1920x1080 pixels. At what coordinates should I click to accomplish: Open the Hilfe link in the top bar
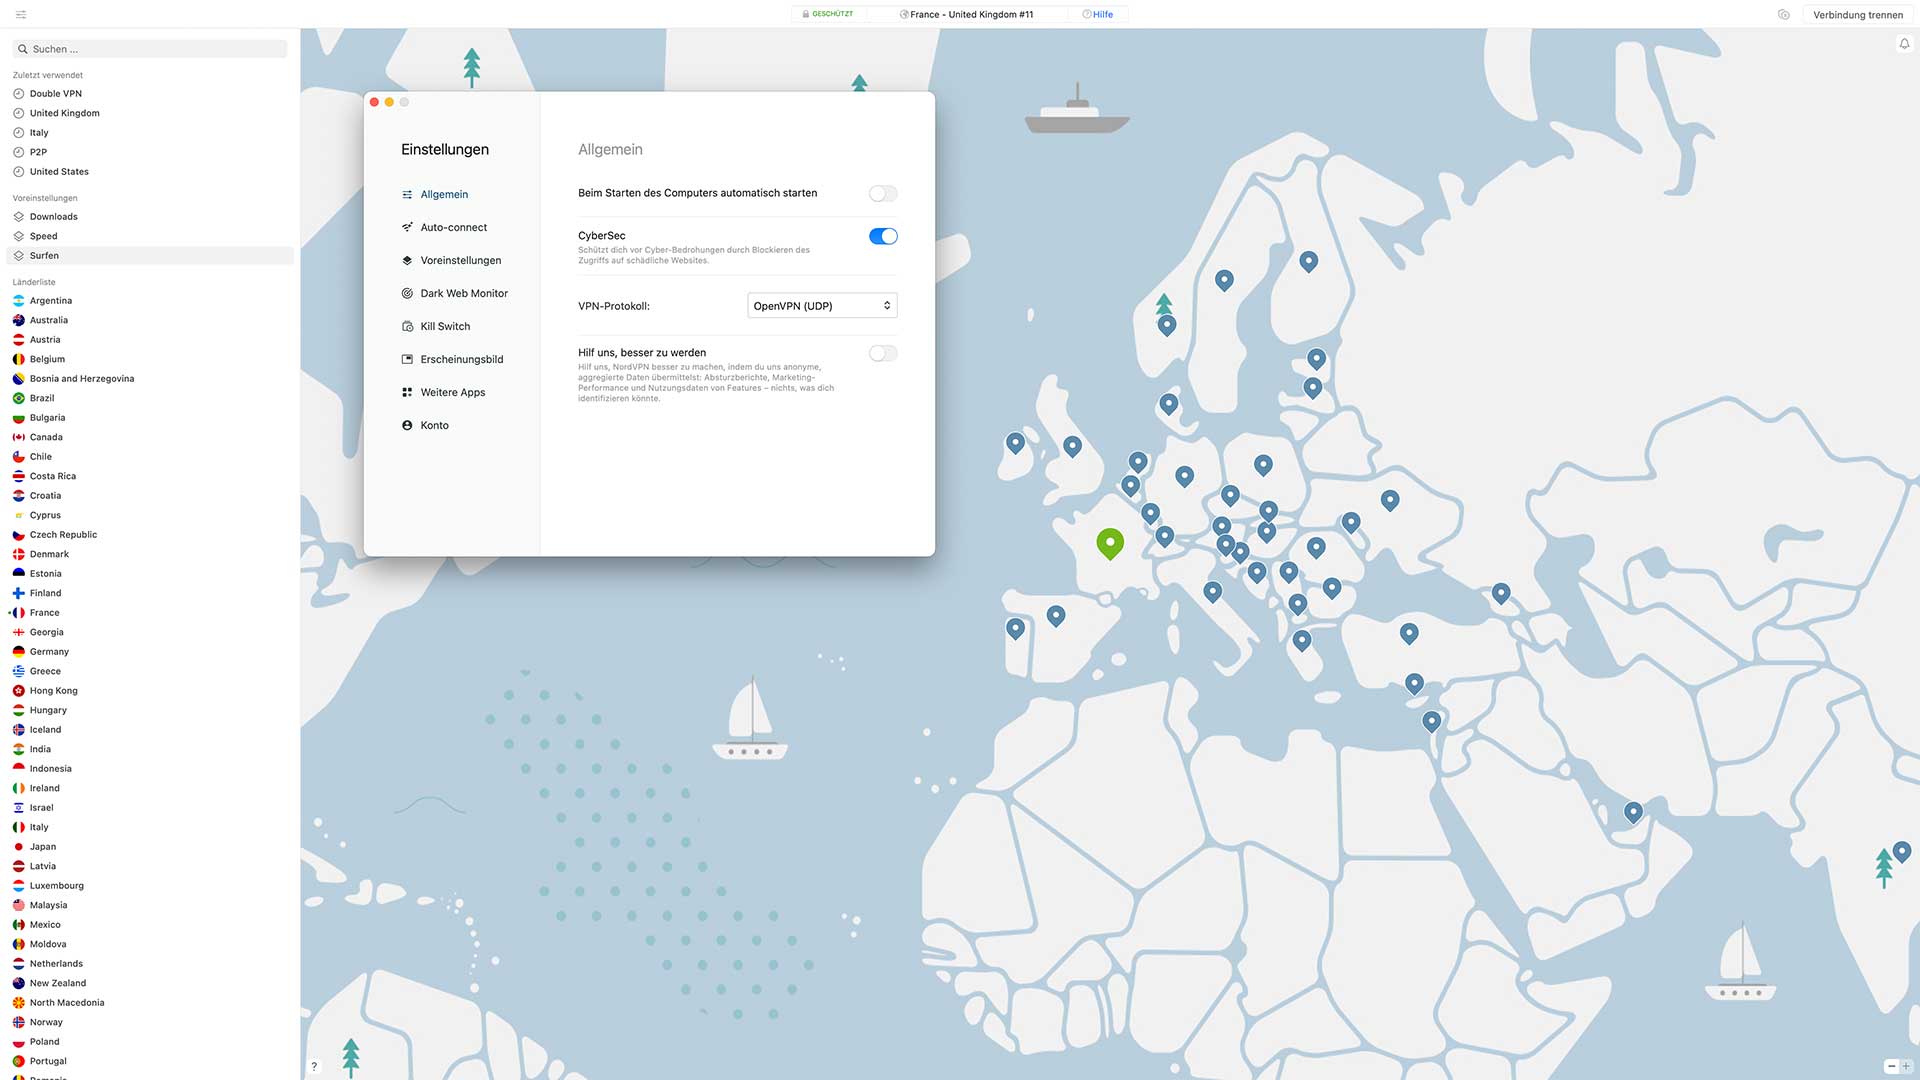[x=1098, y=14]
